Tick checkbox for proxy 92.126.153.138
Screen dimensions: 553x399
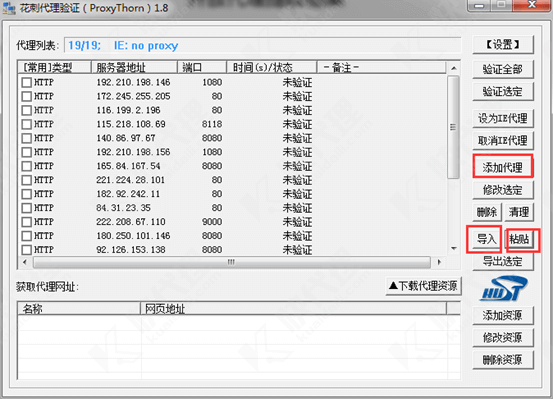coord(26,250)
